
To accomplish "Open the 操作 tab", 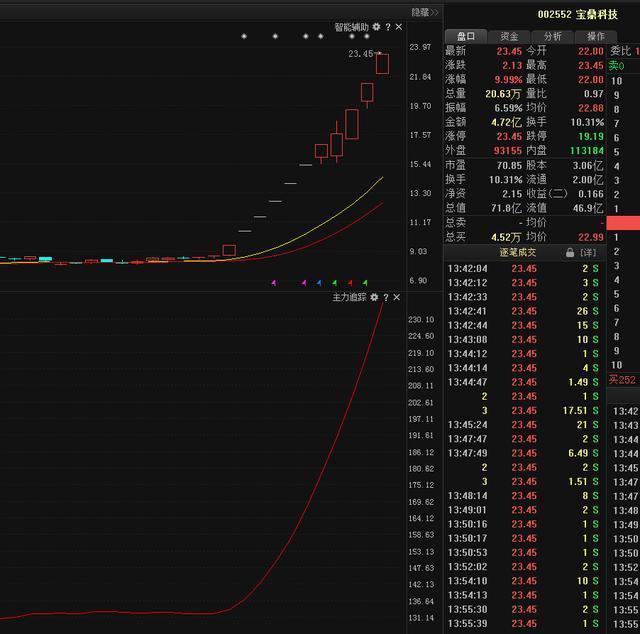I will tap(595, 36).
